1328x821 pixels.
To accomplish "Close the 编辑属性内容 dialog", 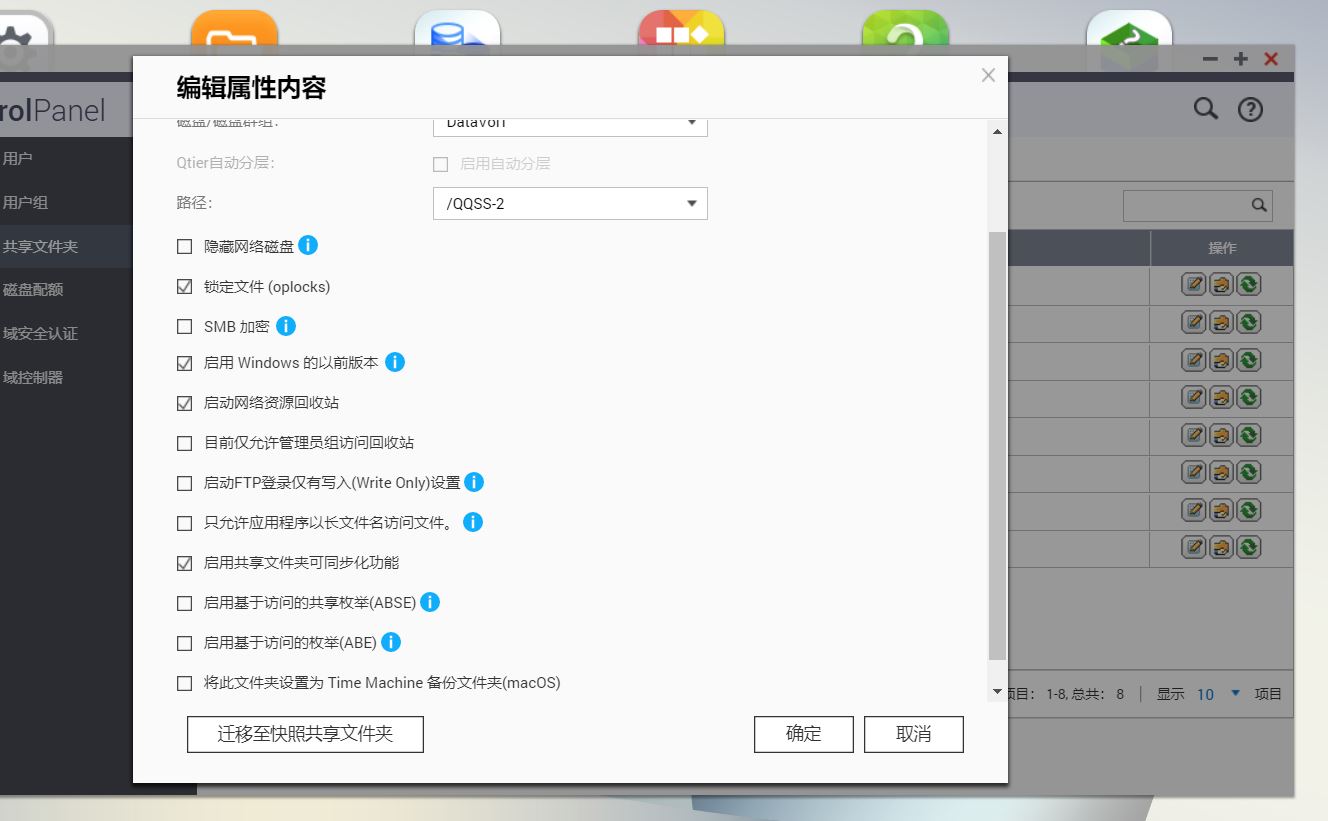I will [x=988, y=75].
